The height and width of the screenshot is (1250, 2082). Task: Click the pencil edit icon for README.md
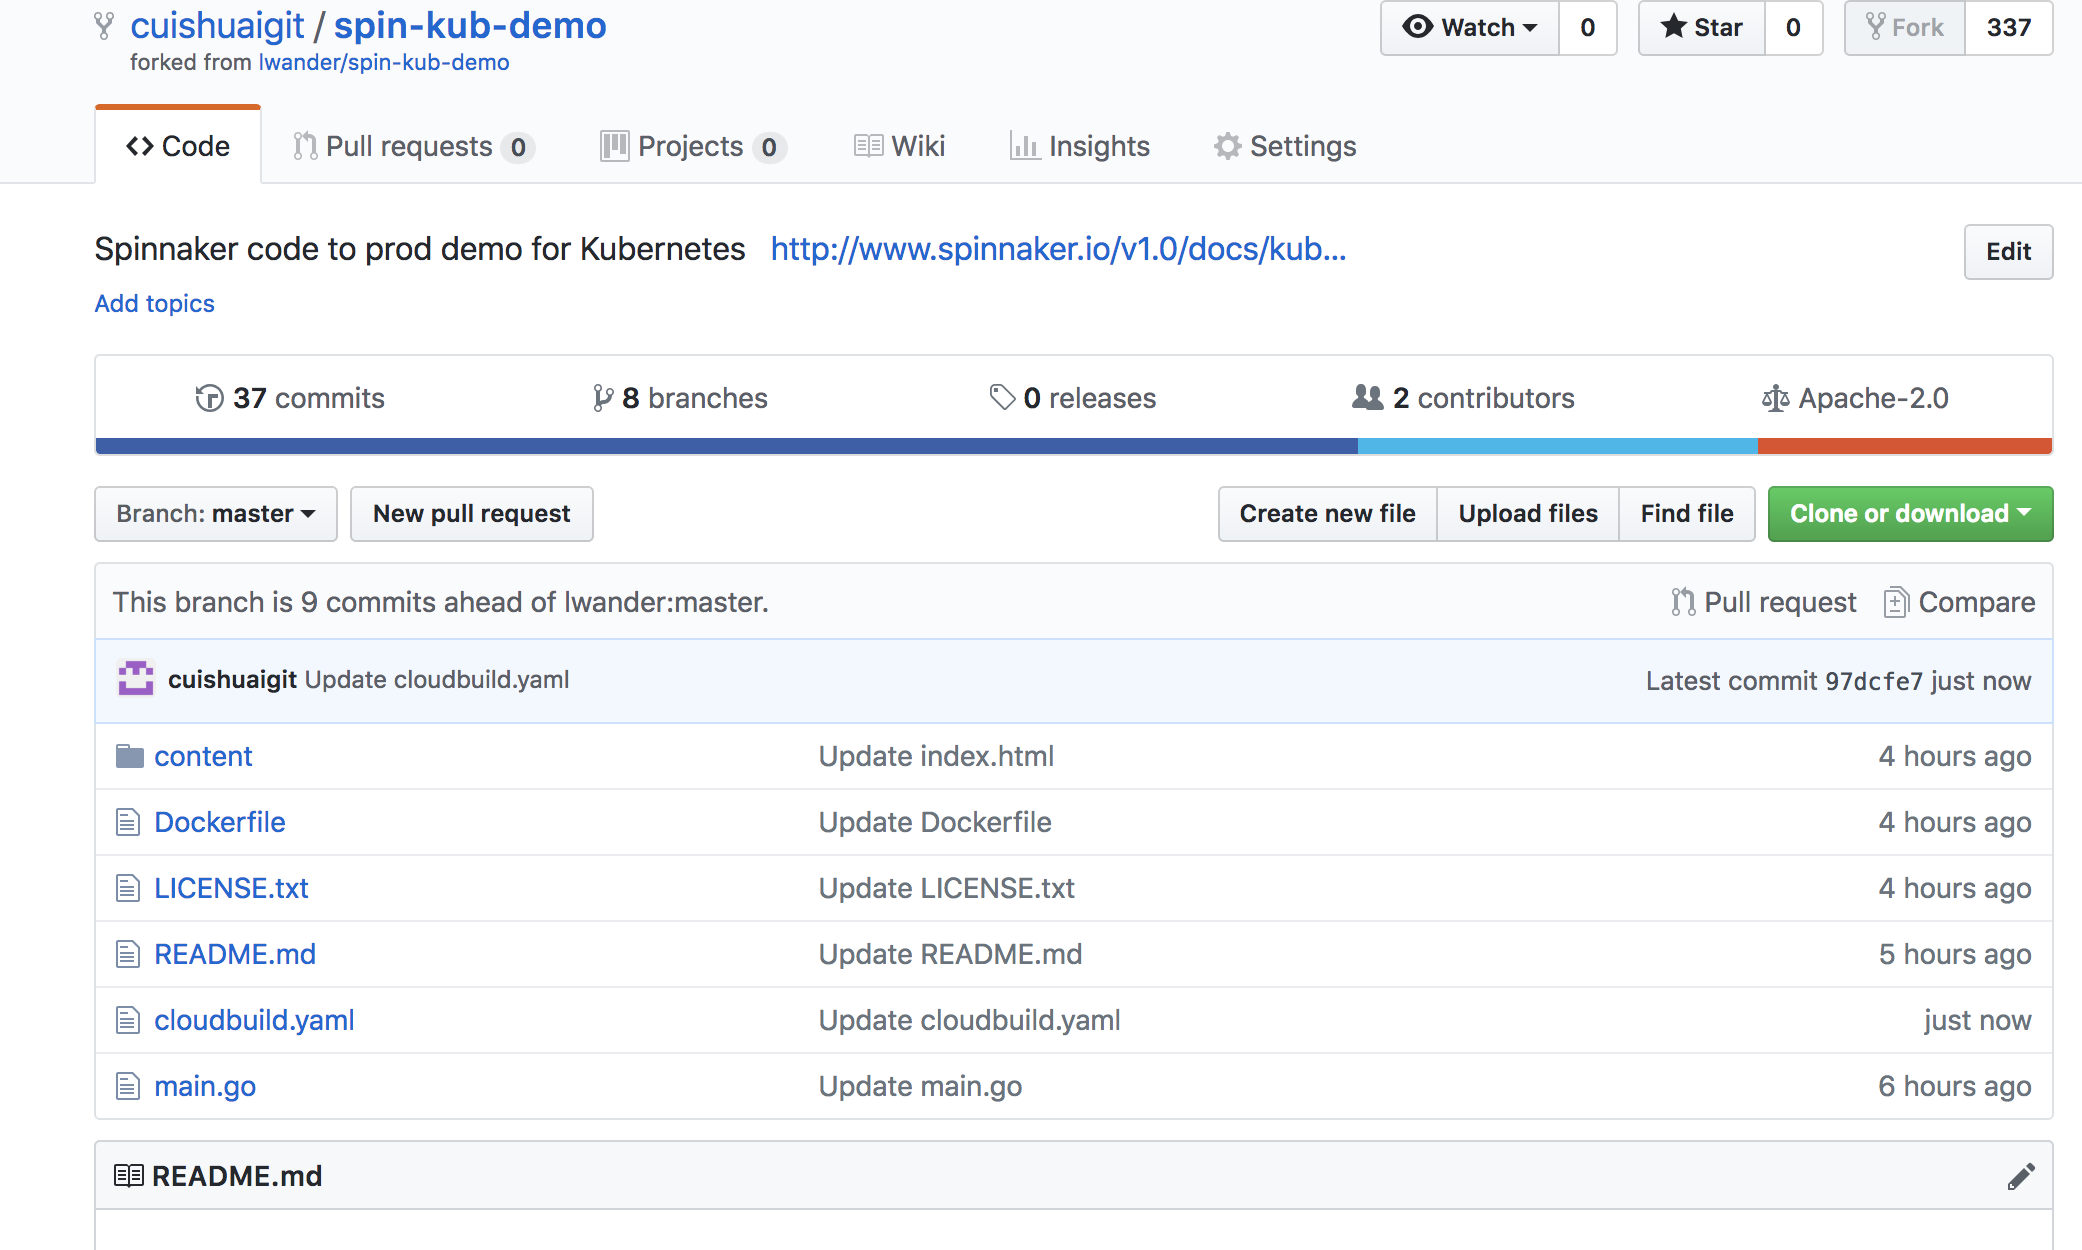(2021, 1176)
